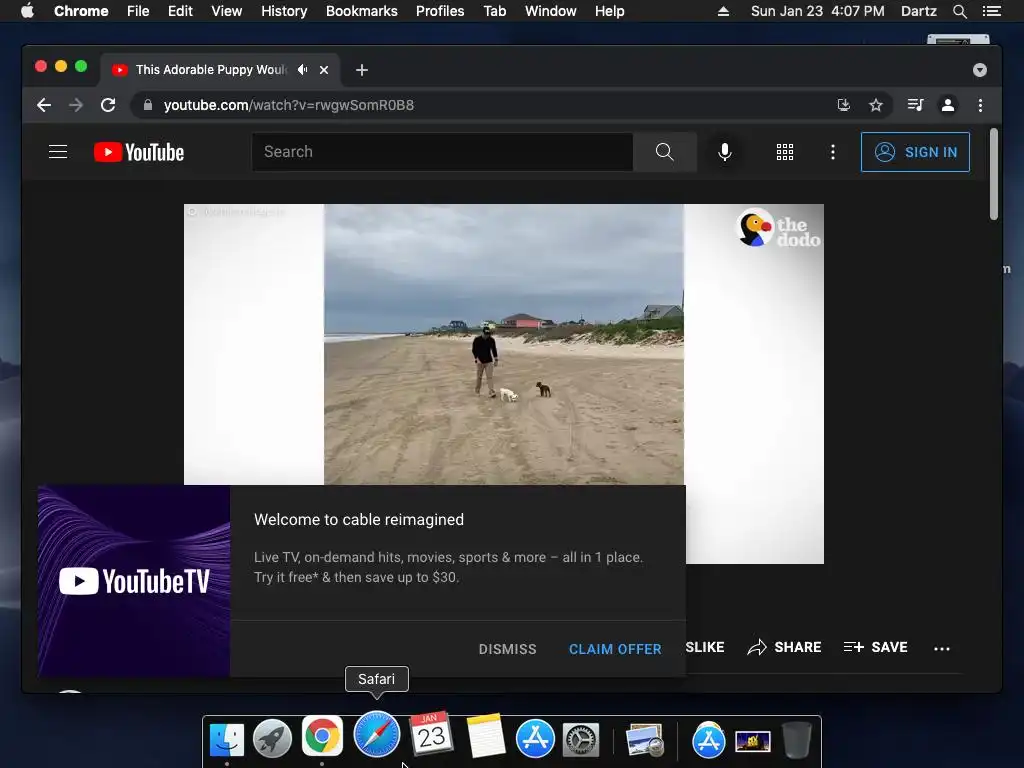
Task: Open YouTube settings three-dot menu
Action: coord(833,152)
